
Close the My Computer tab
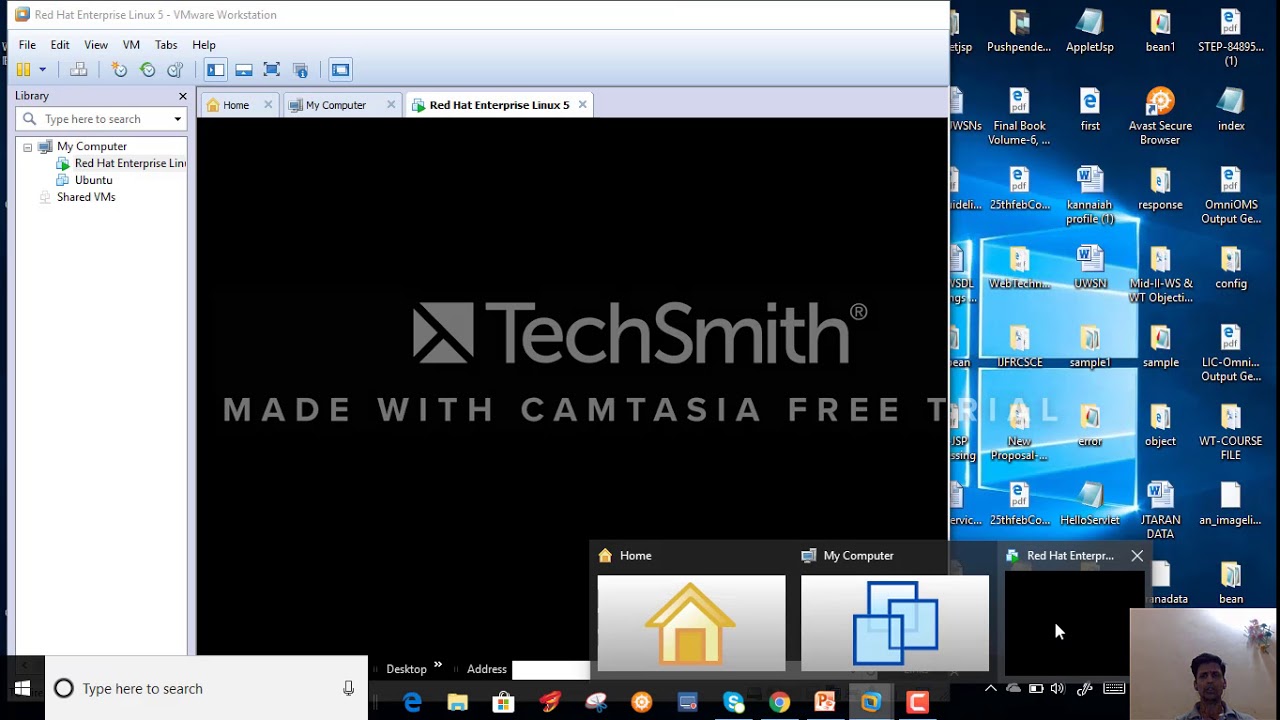391,105
